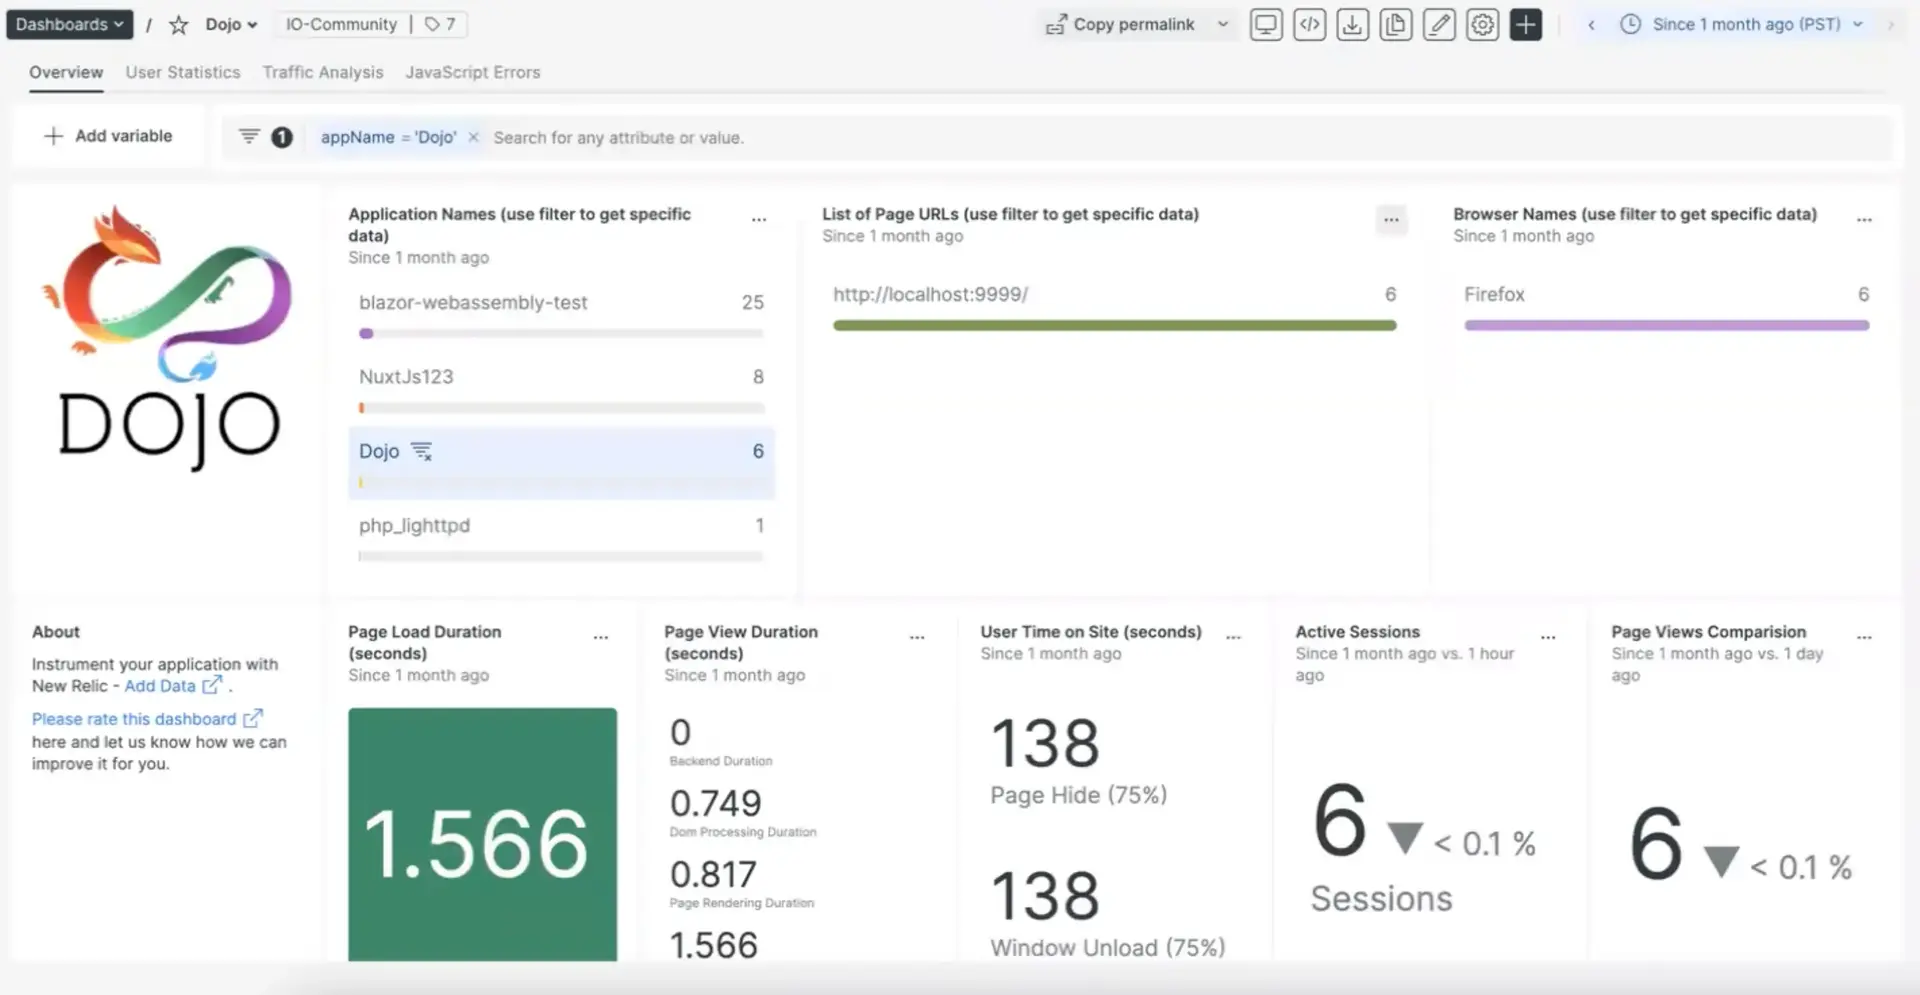The image size is (1920, 995).
Task: Click the download dashboard icon
Action: (1352, 25)
